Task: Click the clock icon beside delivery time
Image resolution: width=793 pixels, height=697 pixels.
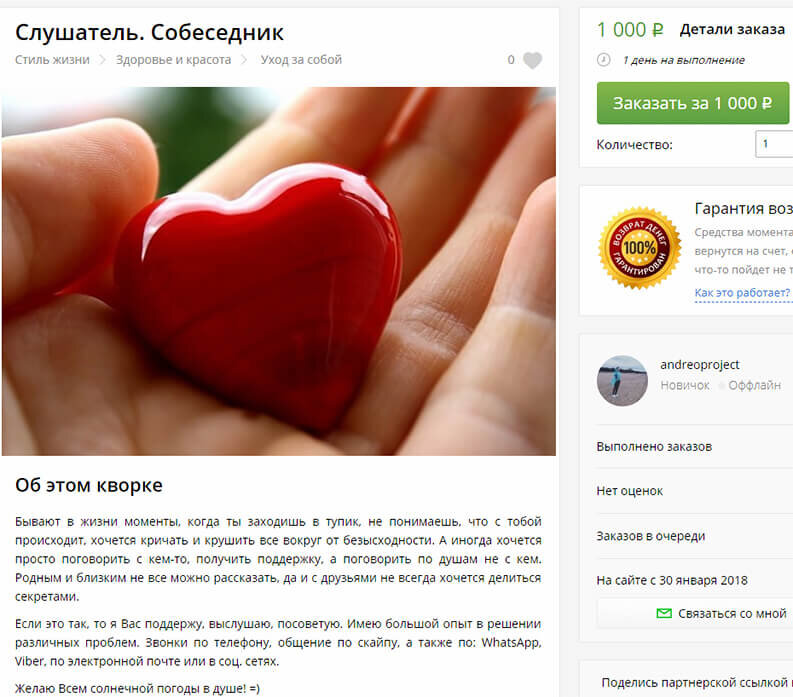Action: tap(603, 60)
